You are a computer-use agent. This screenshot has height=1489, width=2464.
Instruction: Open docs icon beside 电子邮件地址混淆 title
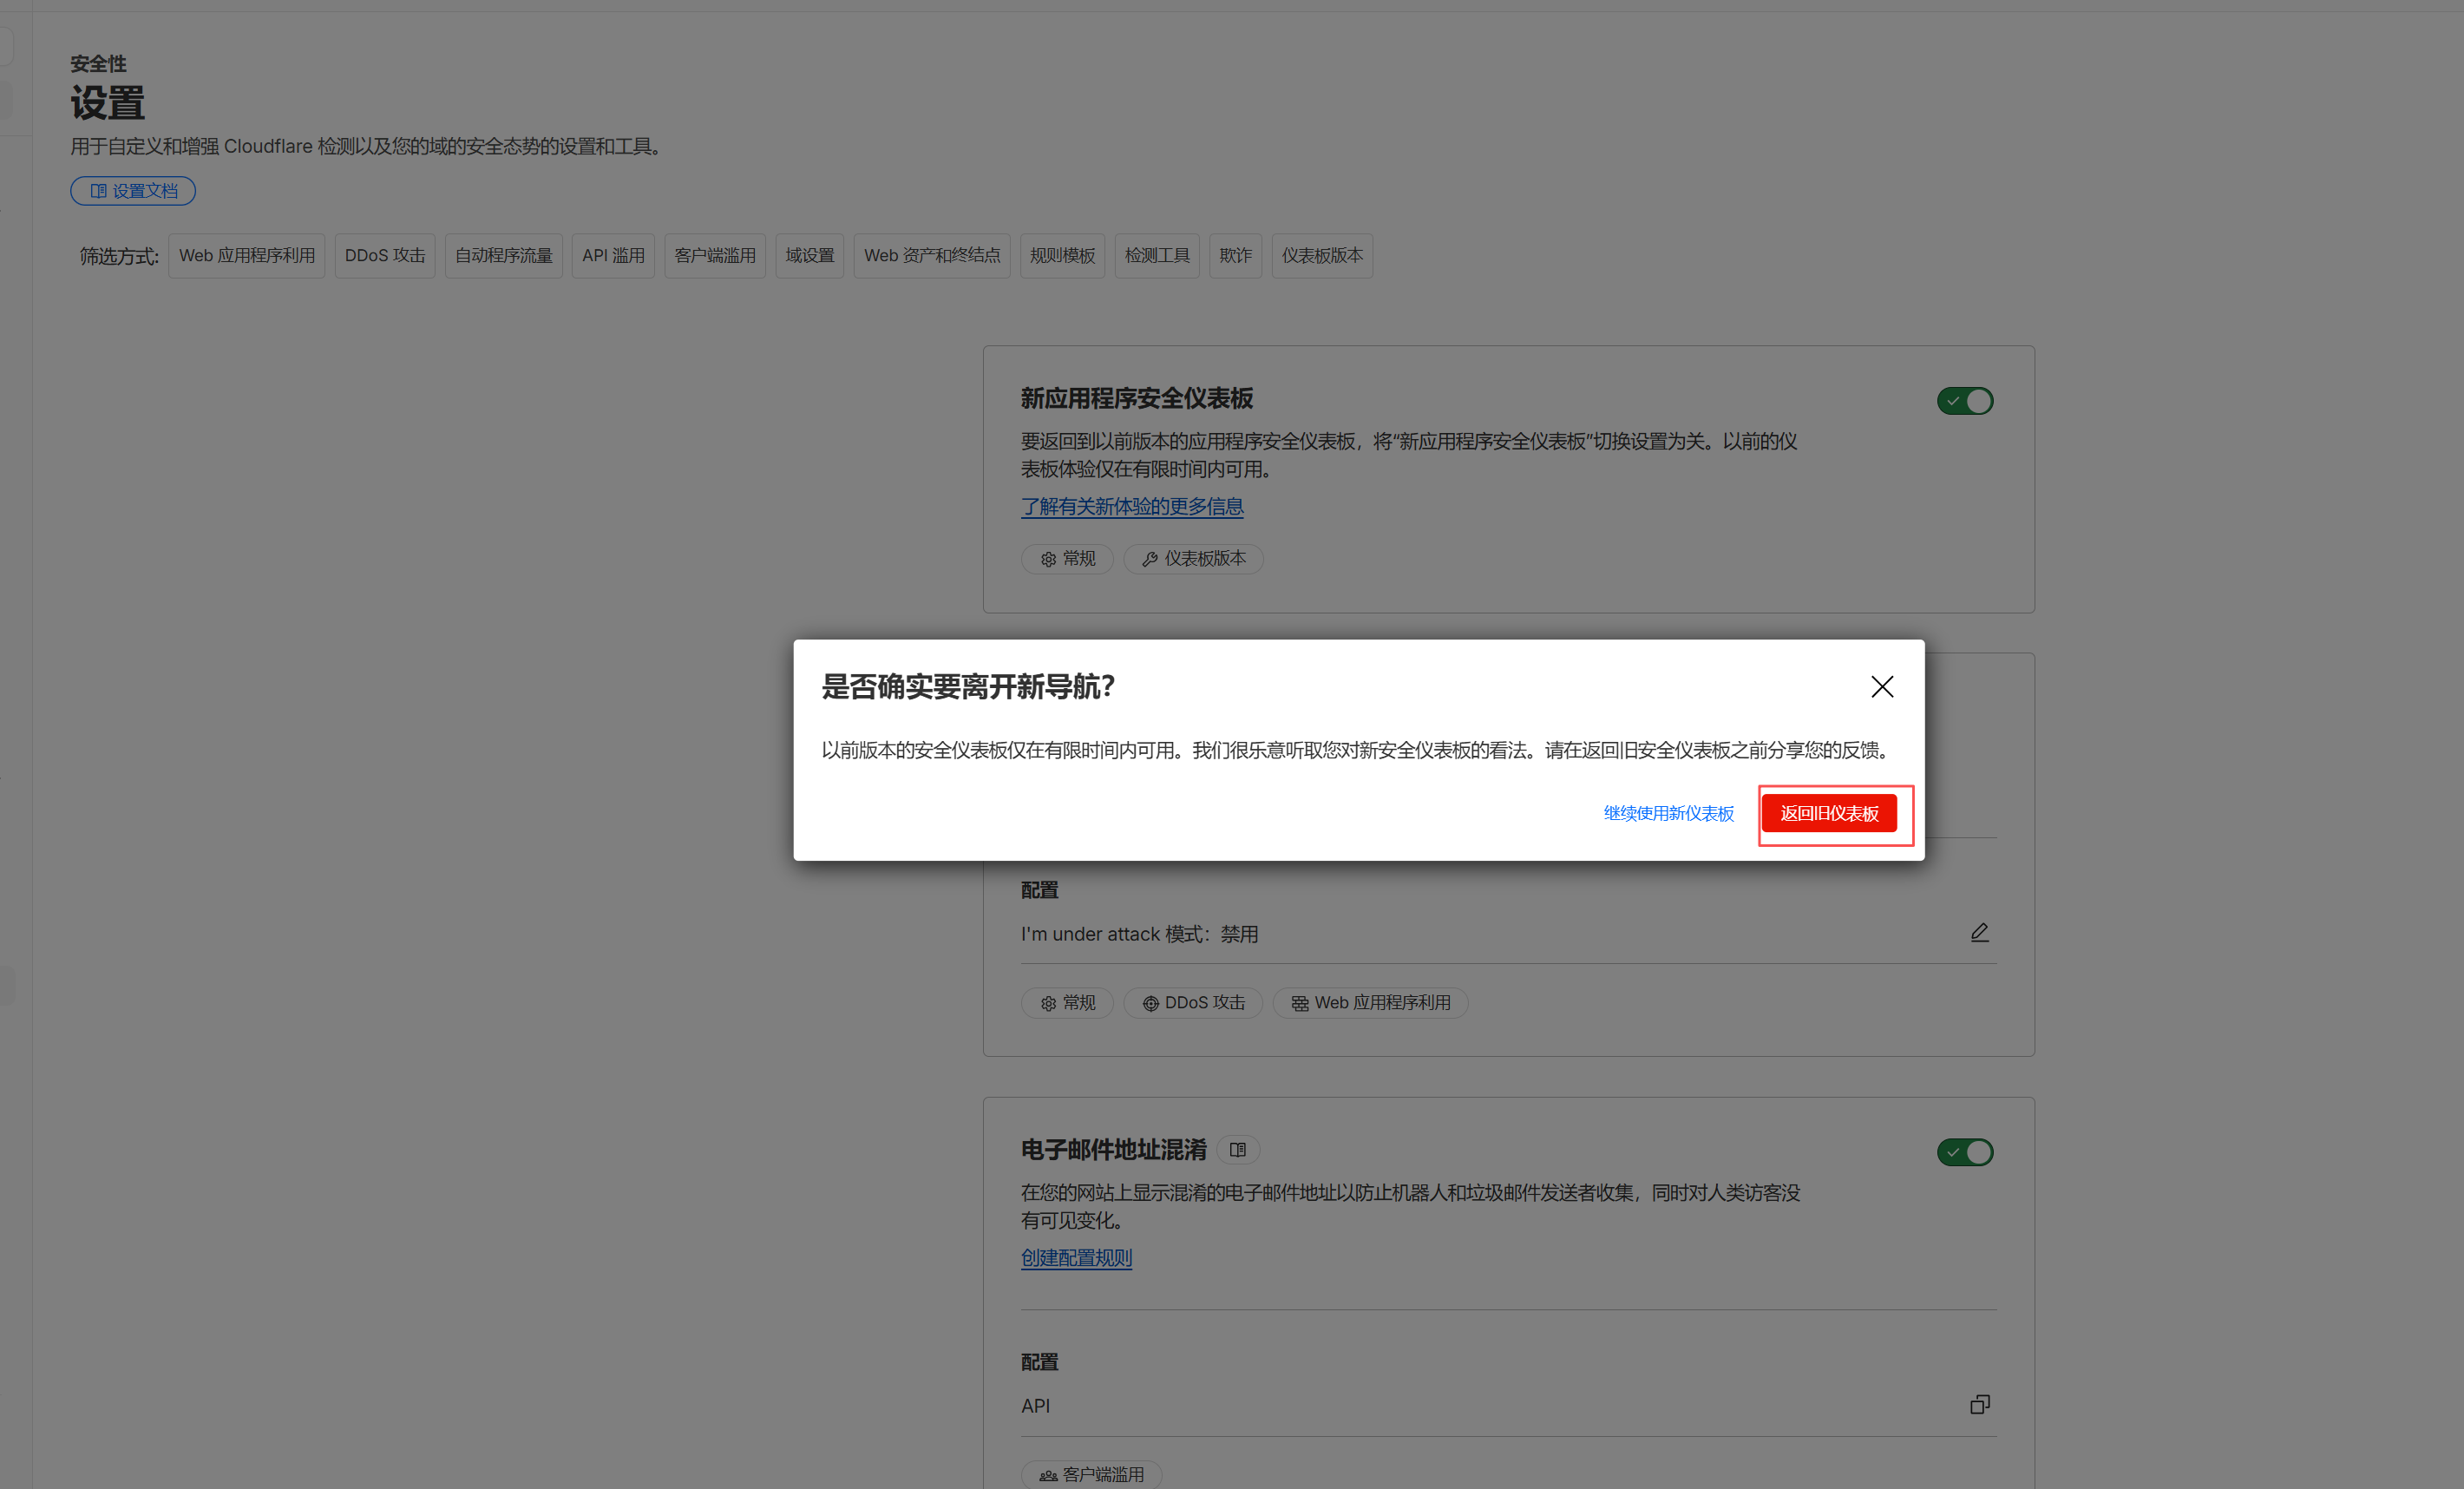(1237, 1150)
